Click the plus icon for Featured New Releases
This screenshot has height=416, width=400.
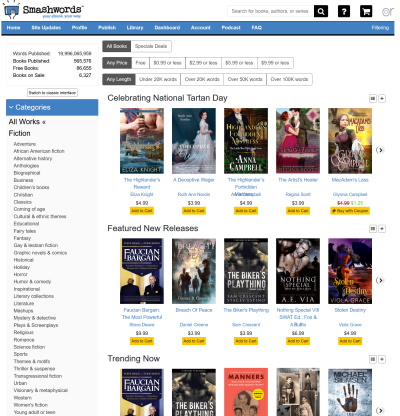(382, 229)
